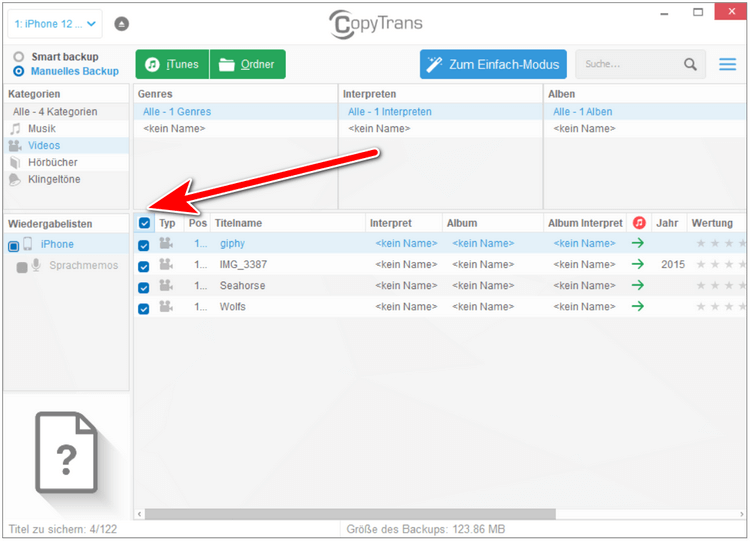Uncheck the giphy checkbox

point(143,245)
